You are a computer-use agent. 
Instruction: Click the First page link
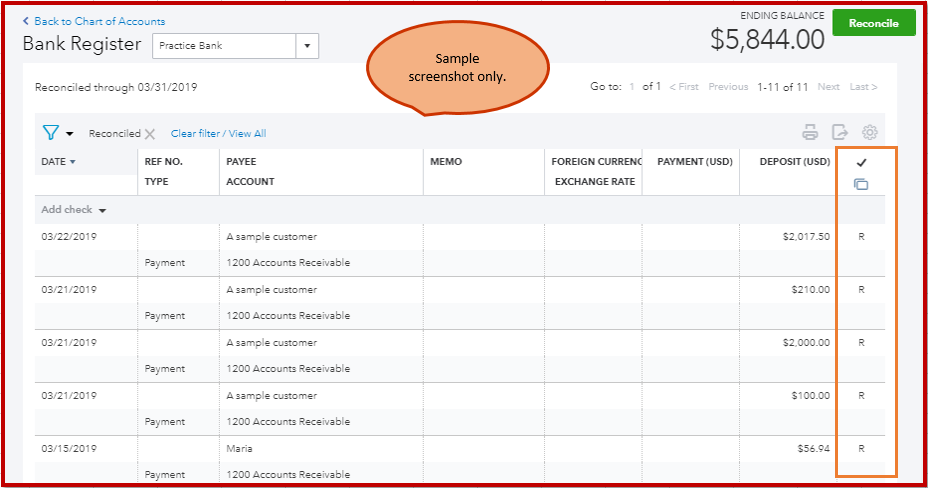coord(684,86)
